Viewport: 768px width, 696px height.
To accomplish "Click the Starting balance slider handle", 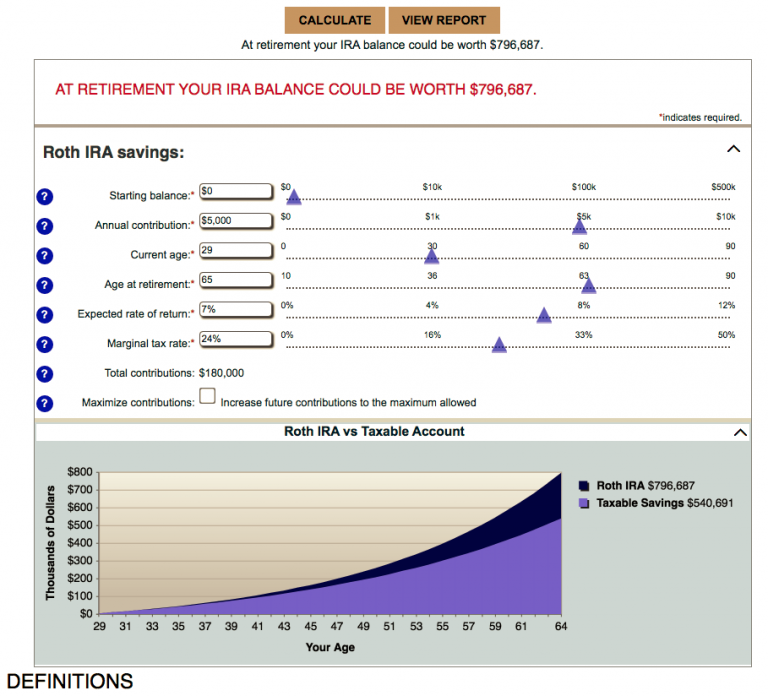I will [x=294, y=197].
